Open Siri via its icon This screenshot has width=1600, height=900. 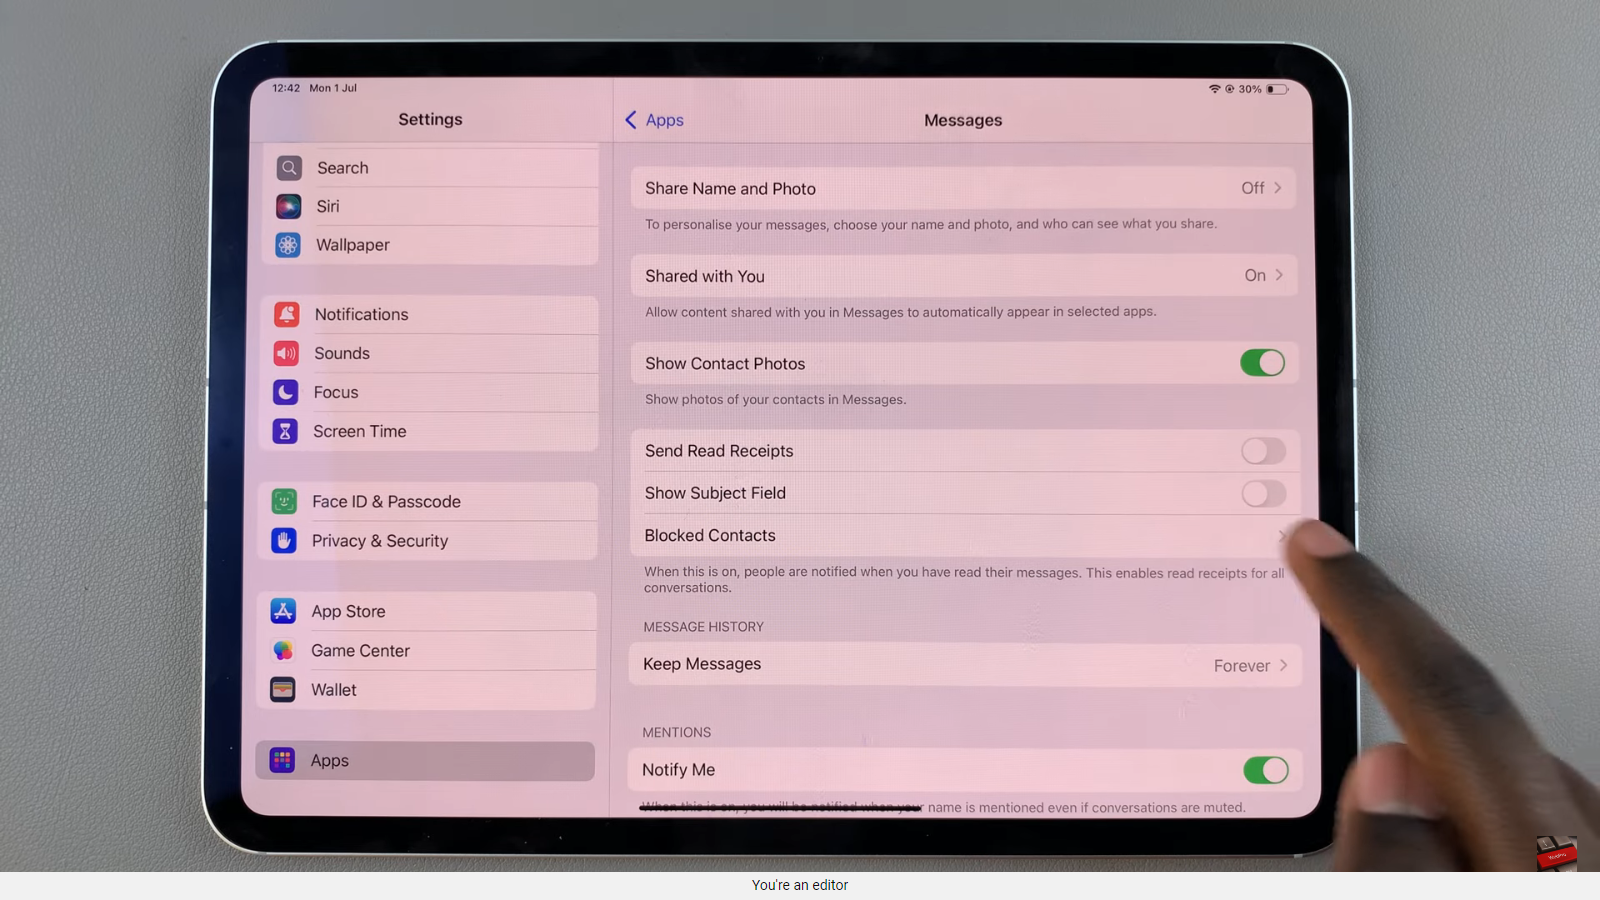pos(289,206)
